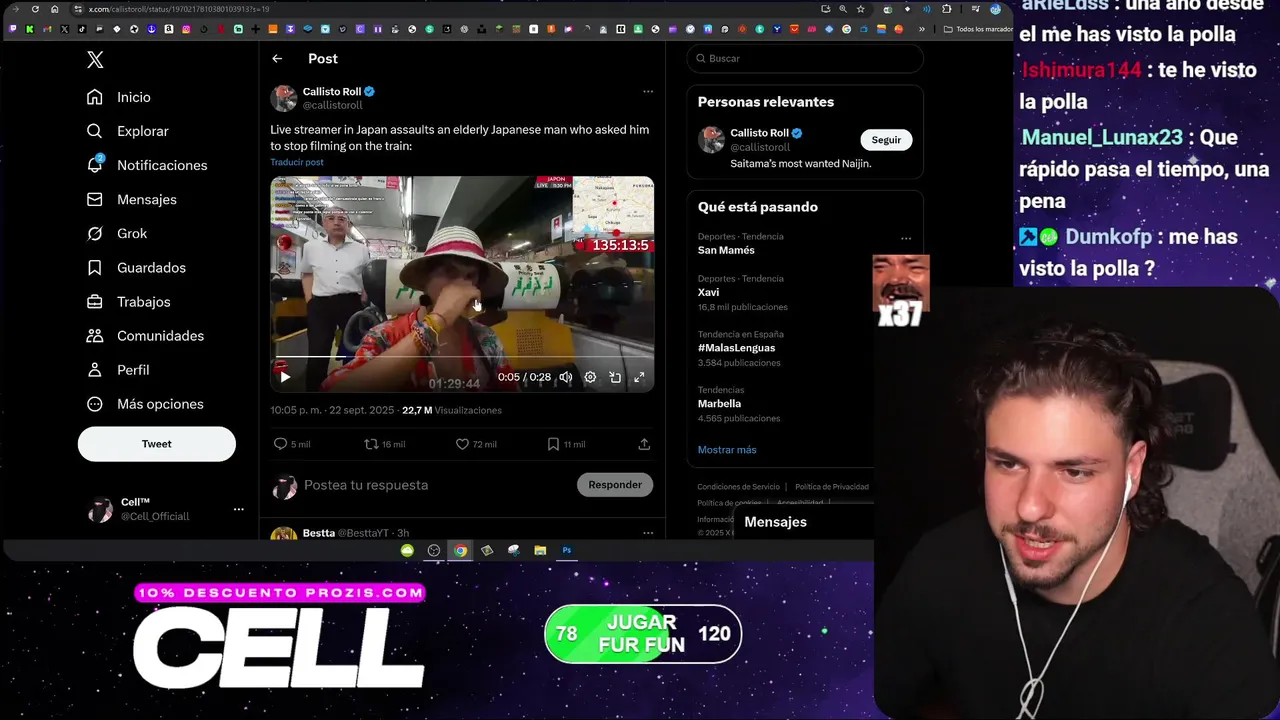The width and height of the screenshot is (1280, 720).
Task: Open Todos los marcadores bookmarks folder
Action: click(x=979, y=29)
